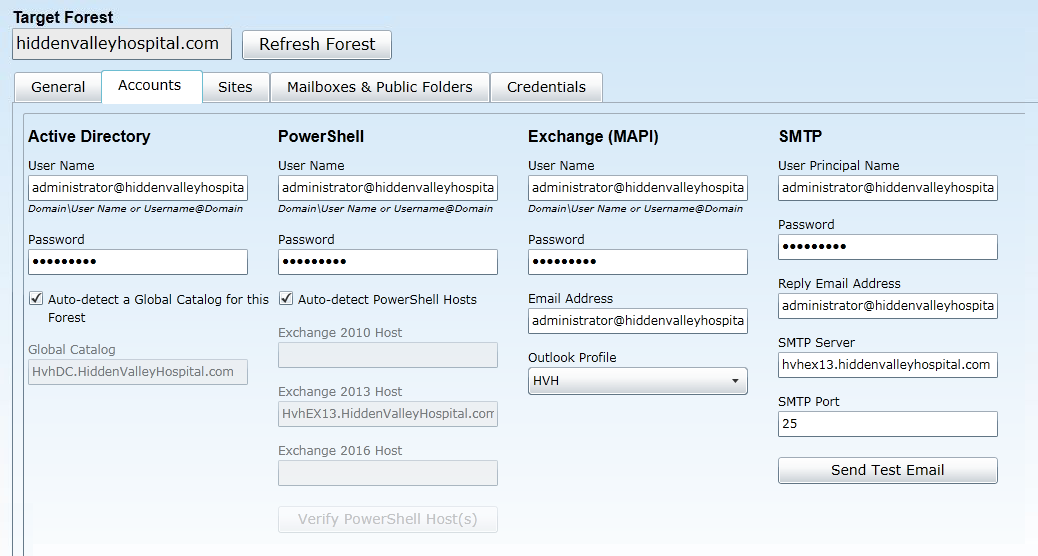Click the Refresh Forest button
Screen dimensions: 1038x556
pyautogui.click(x=317, y=44)
